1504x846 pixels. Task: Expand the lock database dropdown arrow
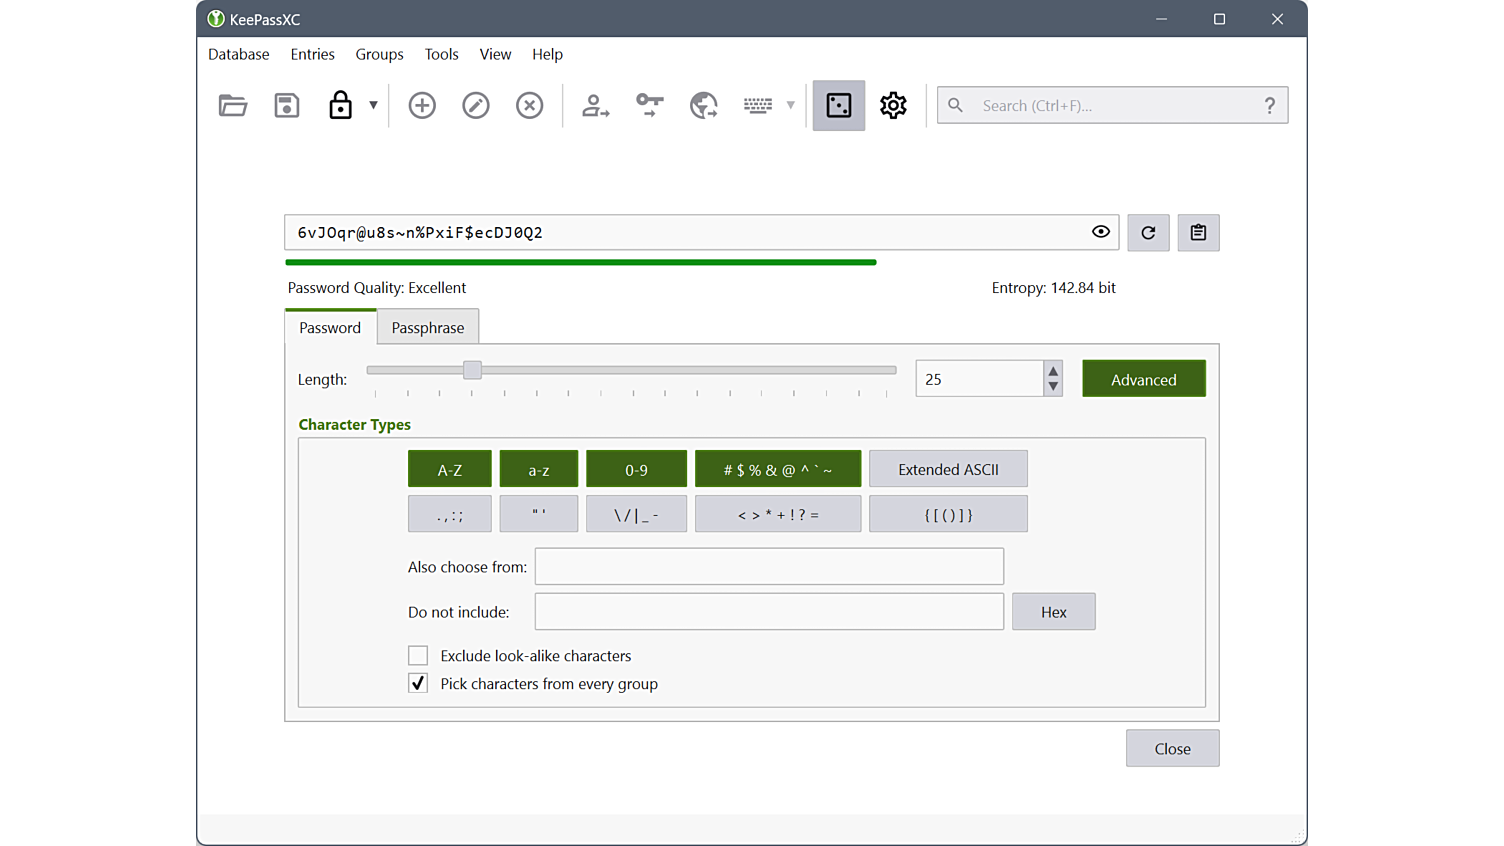pyautogui.click(x=373, y=105)
